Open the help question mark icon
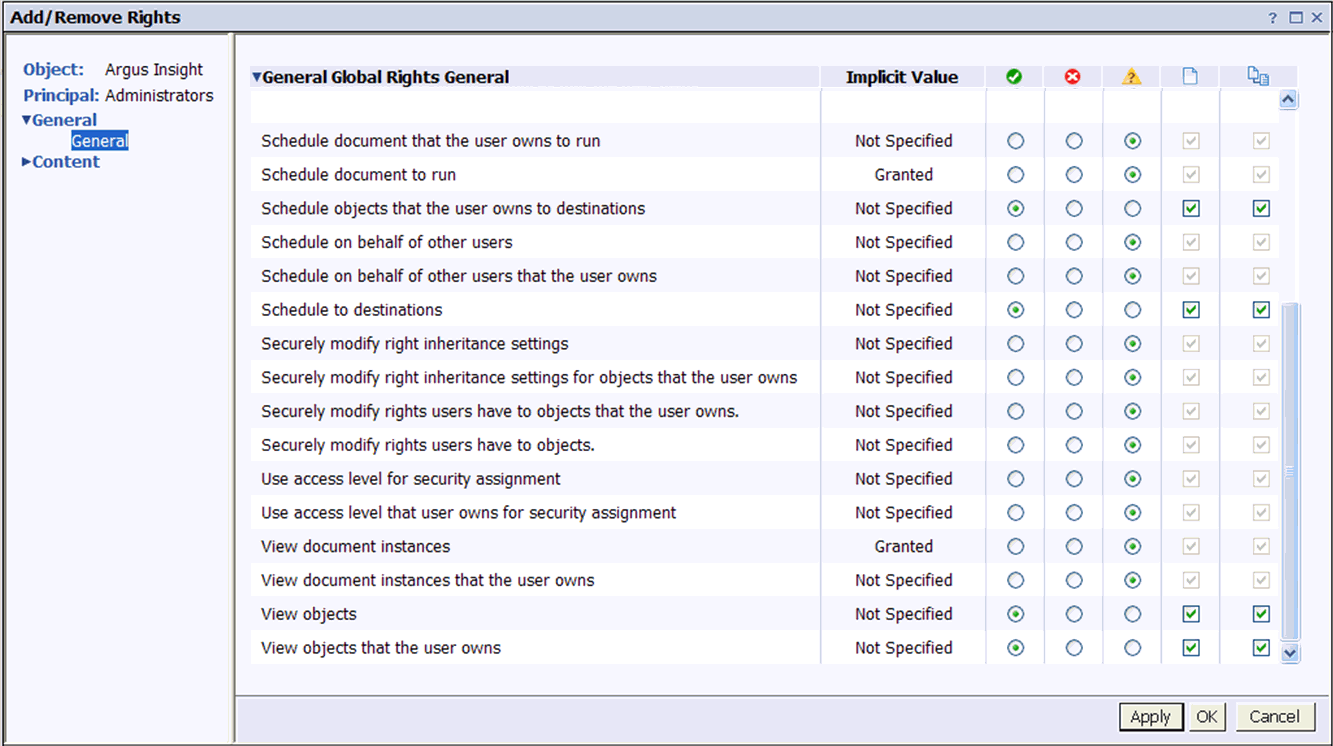Screen dimensions: 1333x746 [x=1273, y=18]
